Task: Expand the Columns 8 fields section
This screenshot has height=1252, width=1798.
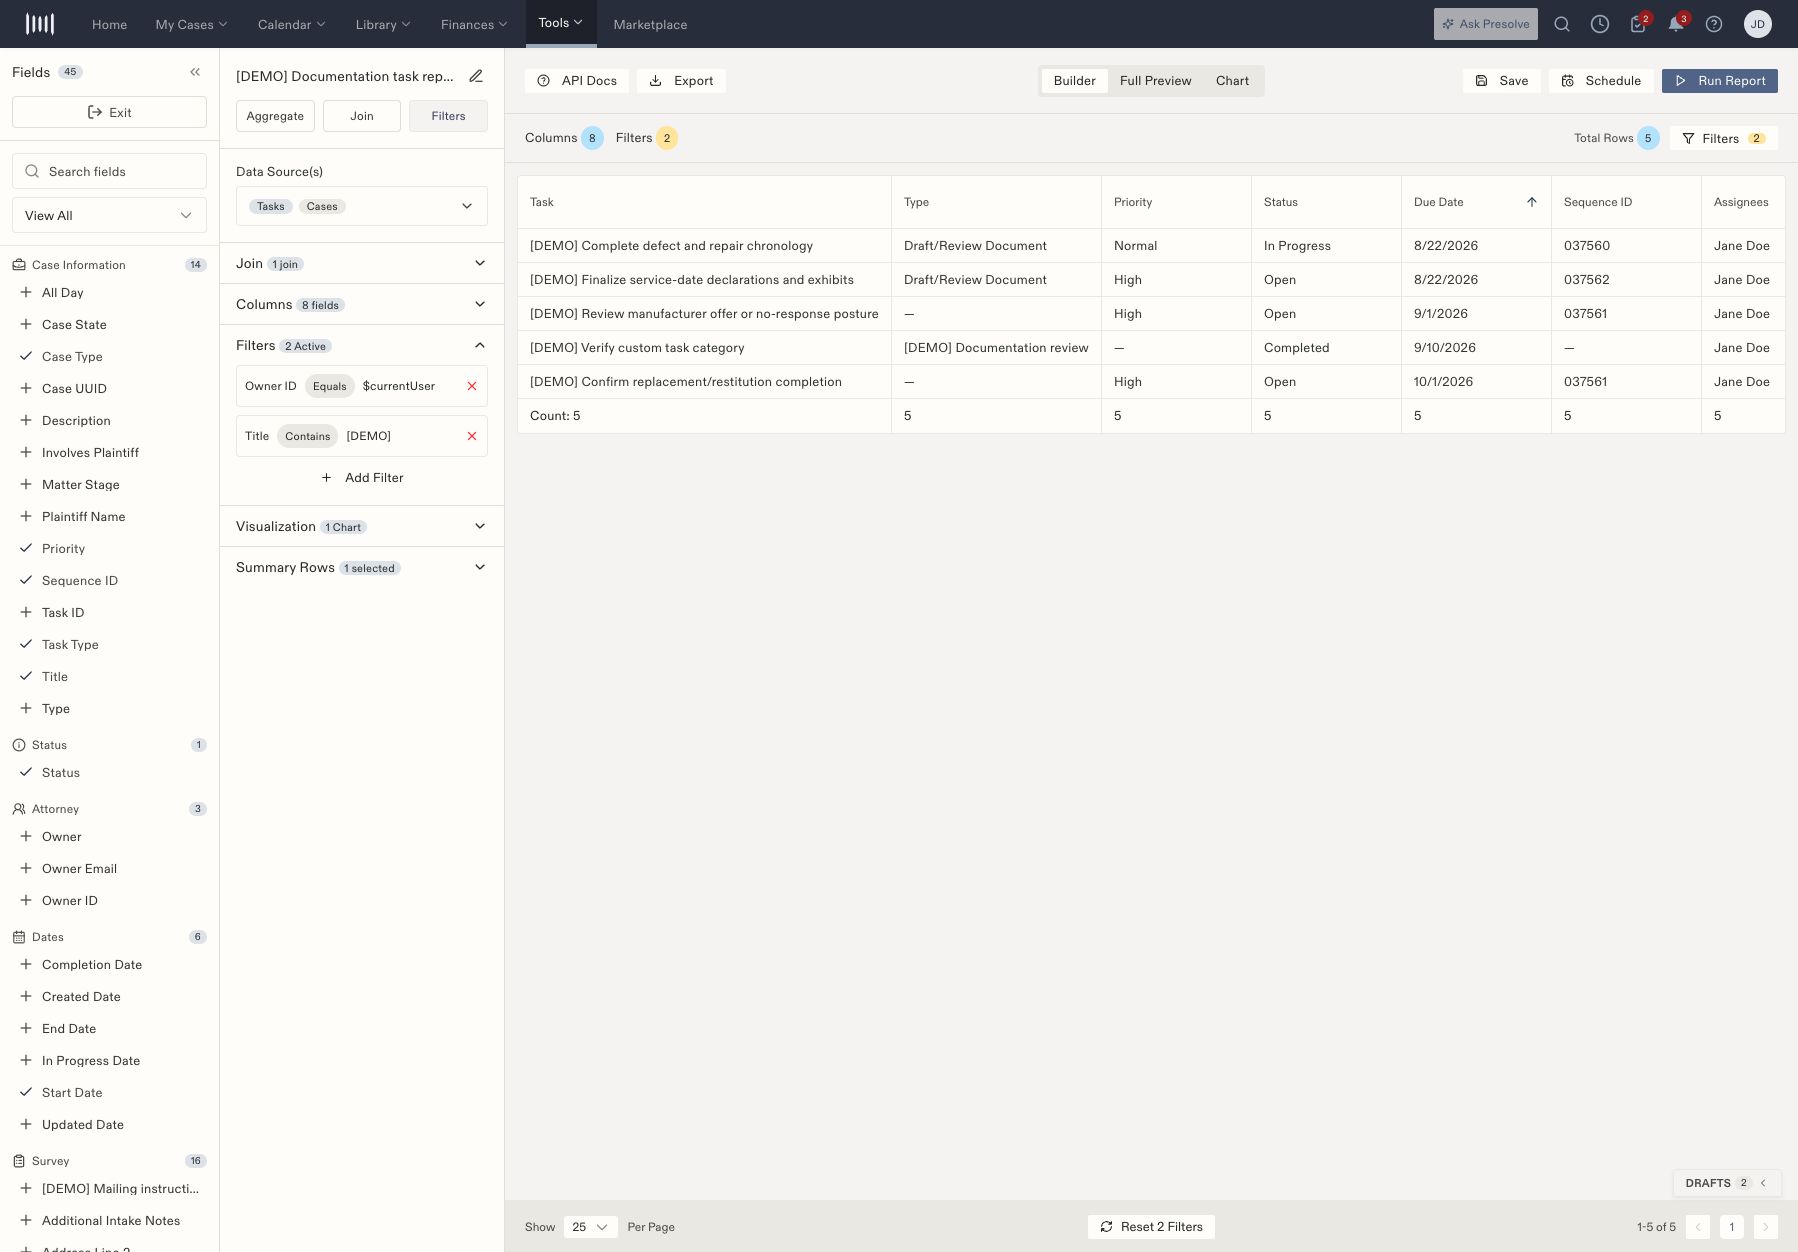Action: [362, 305]
